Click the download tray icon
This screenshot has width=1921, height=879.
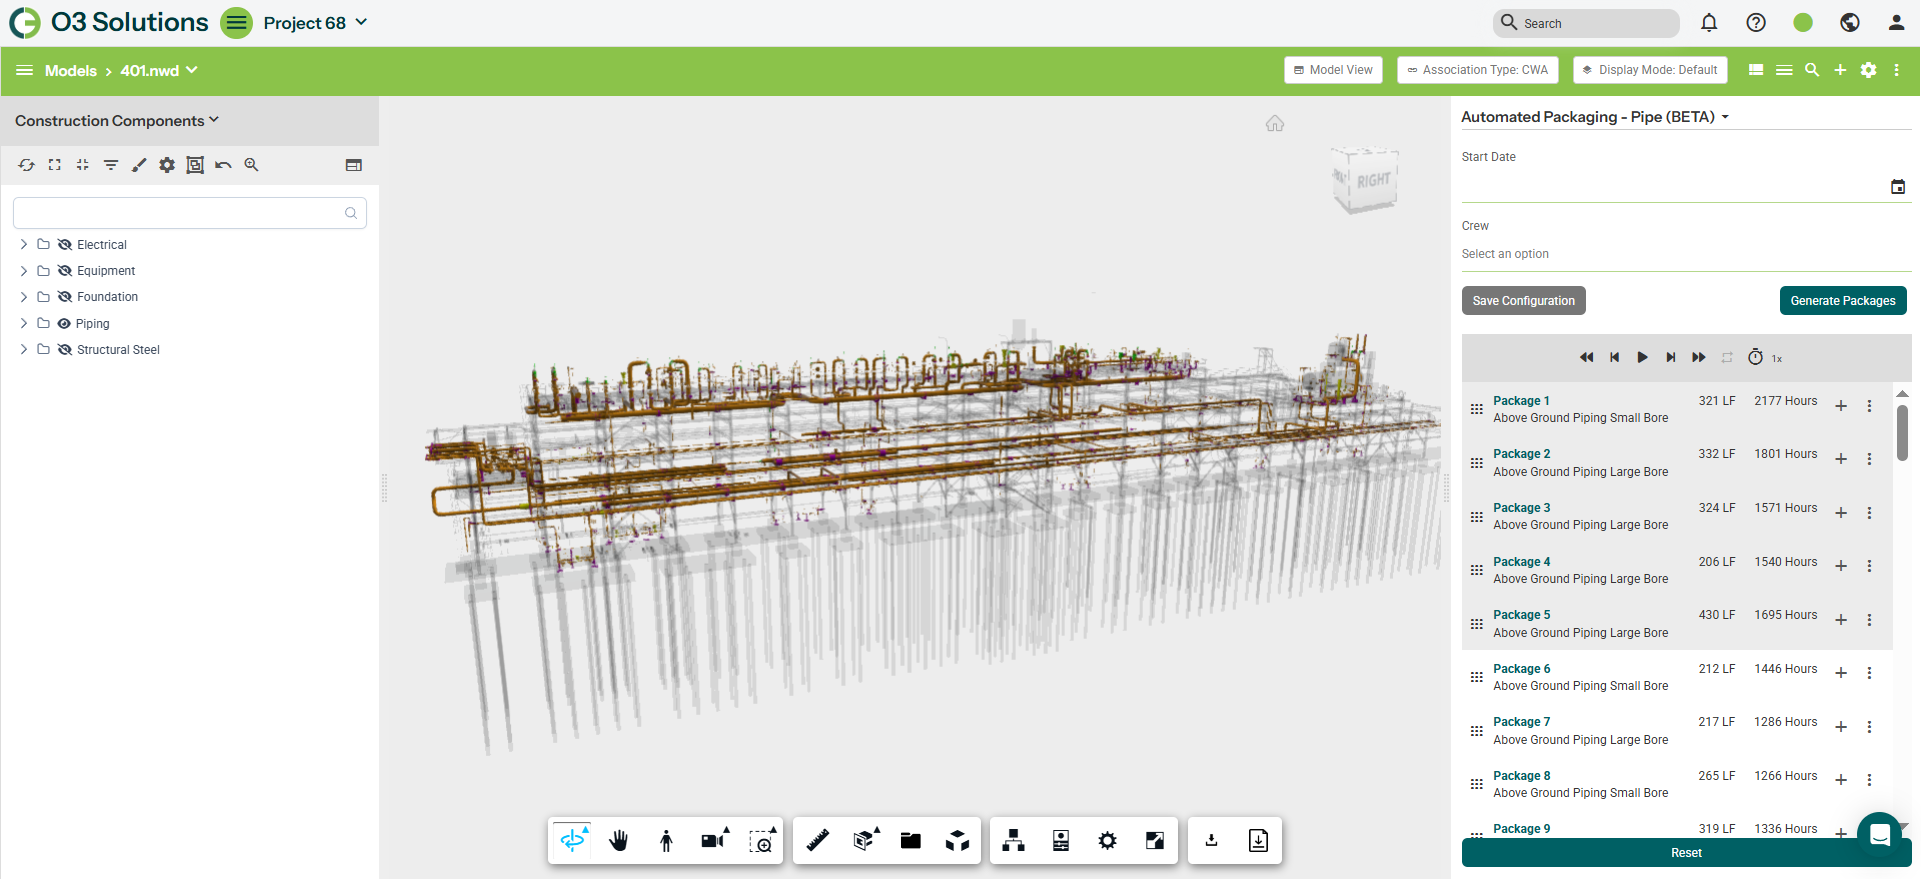(x=1211, y=841)
